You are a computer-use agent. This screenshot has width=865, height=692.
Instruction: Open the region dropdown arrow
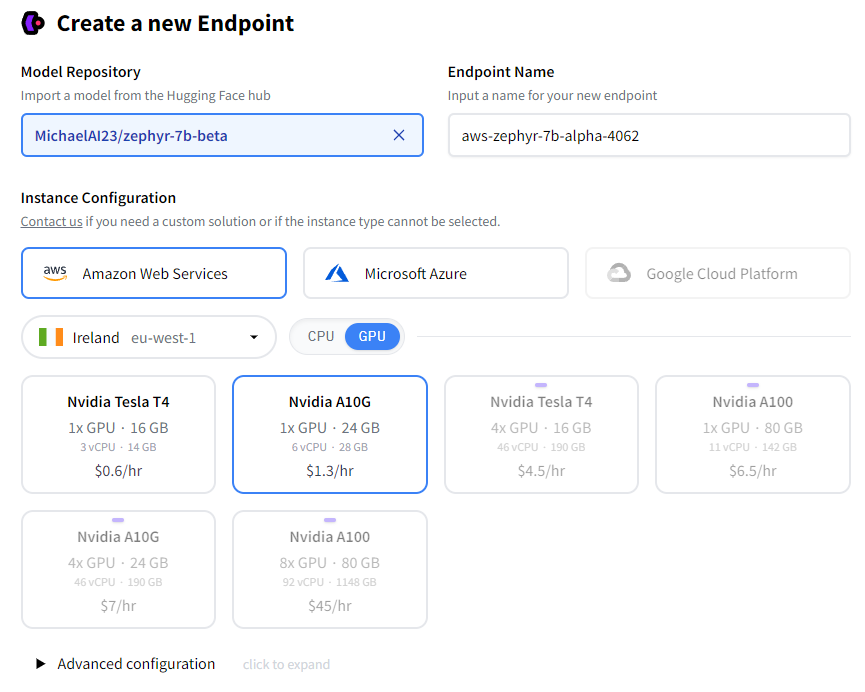click(254, 337)
